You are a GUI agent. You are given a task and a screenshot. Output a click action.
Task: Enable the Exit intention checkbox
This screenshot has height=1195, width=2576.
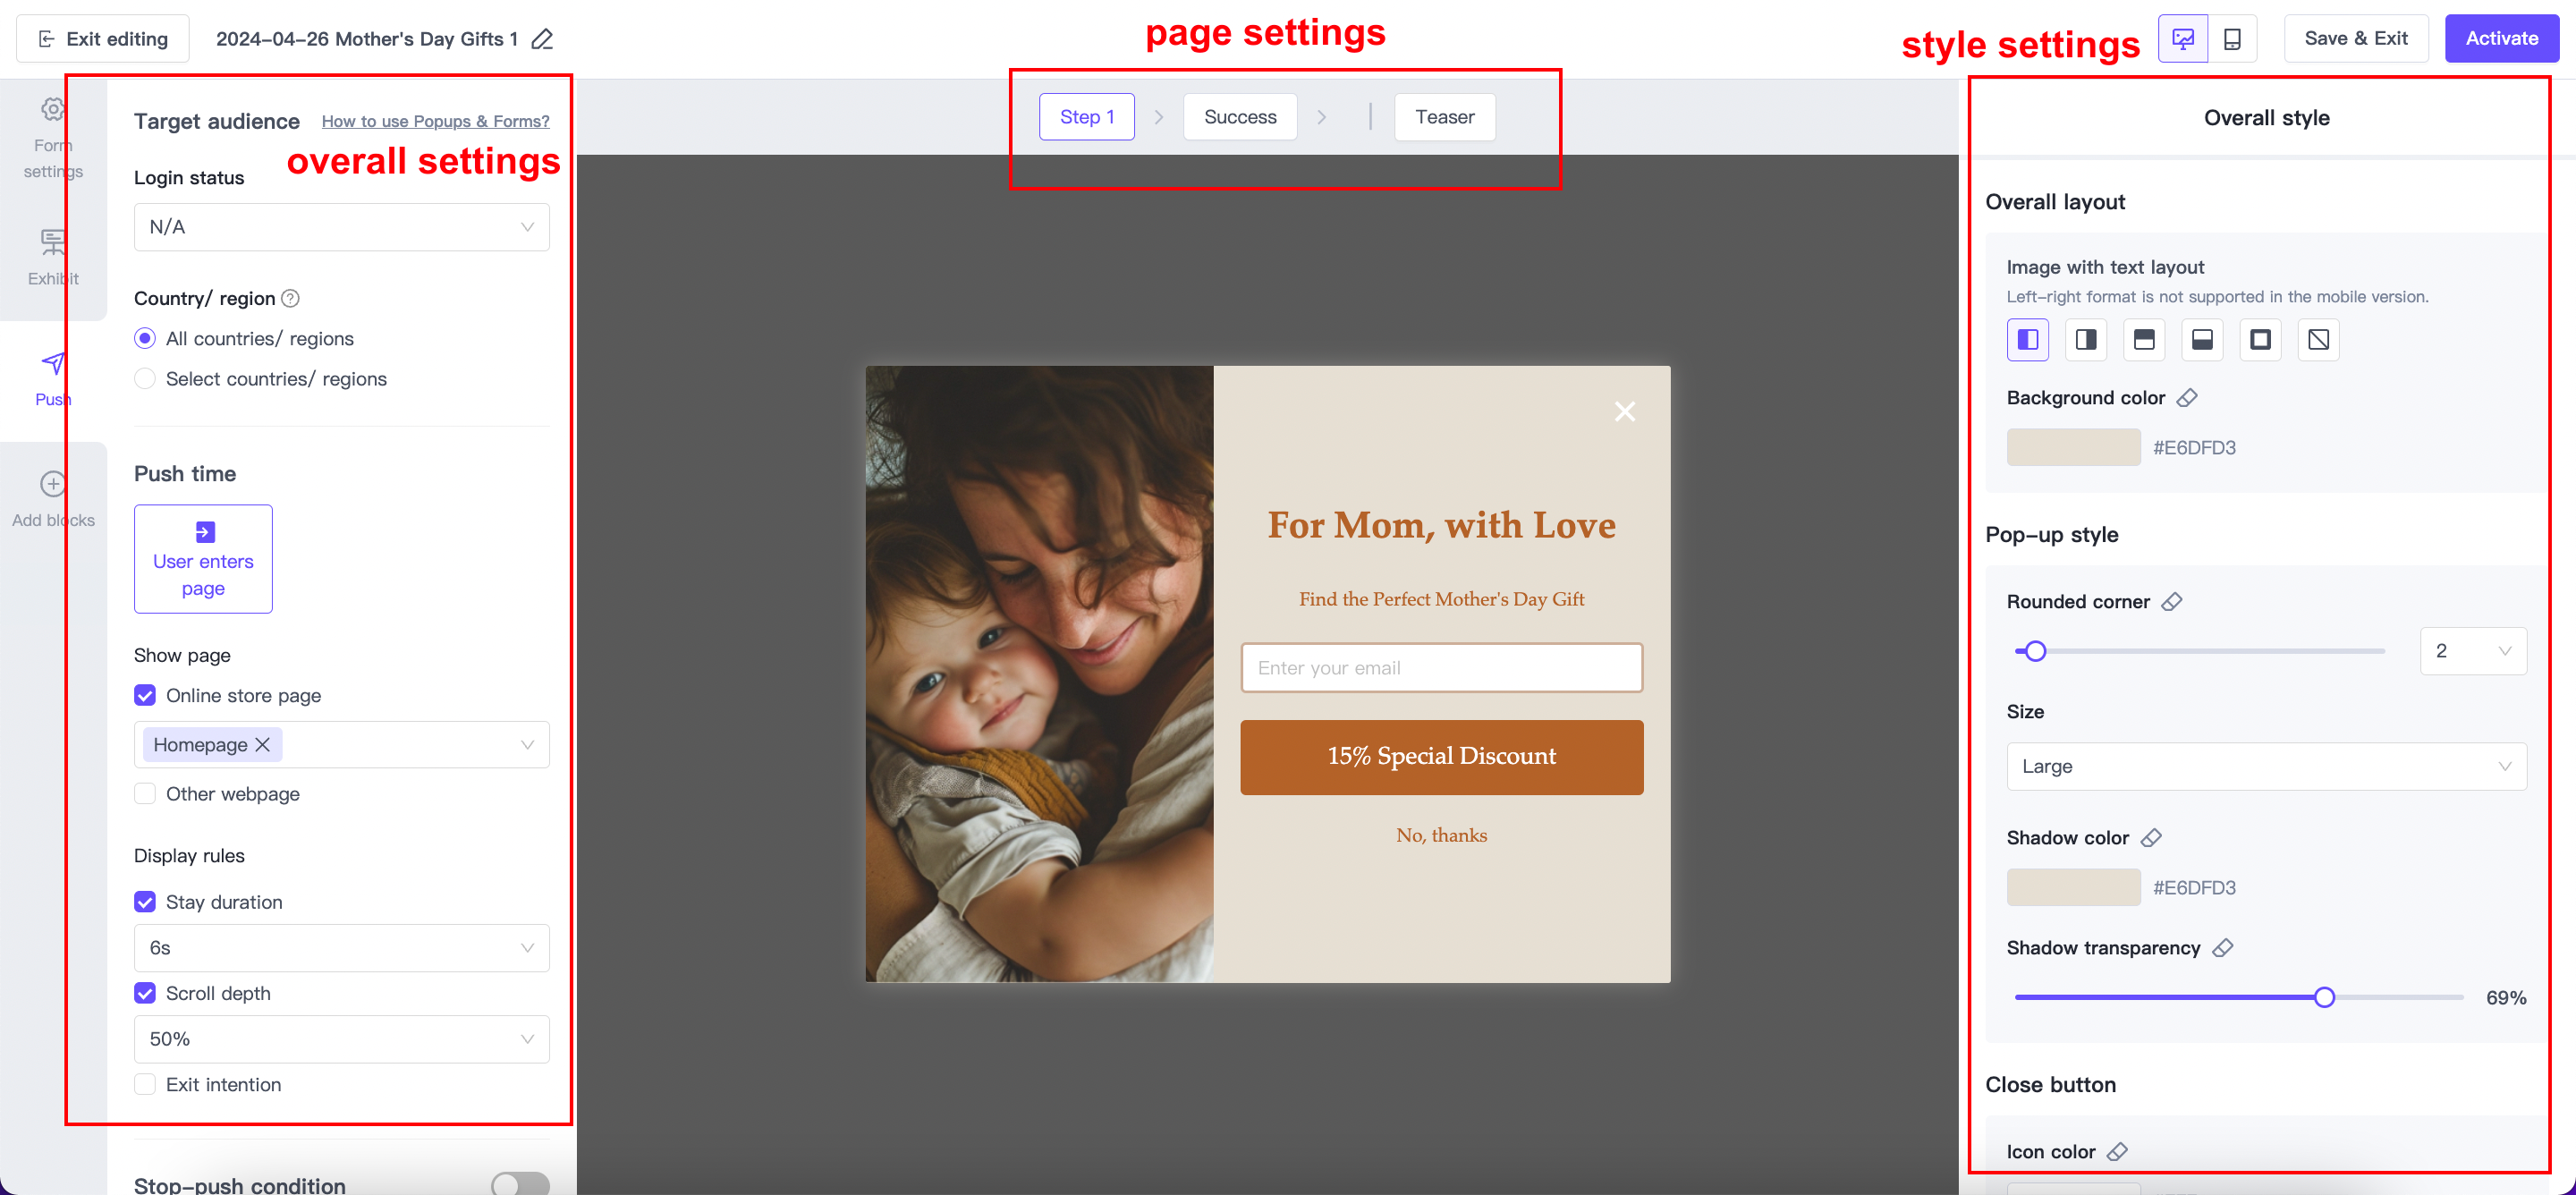pyautogui.click(x=145, y=1084)
